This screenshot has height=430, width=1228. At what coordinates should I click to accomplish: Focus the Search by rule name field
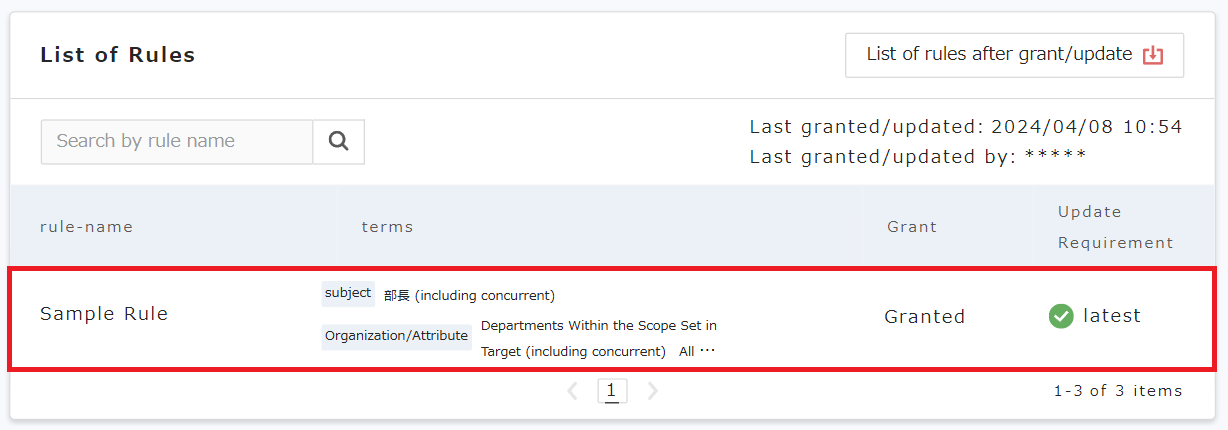(x=177, y=142)
